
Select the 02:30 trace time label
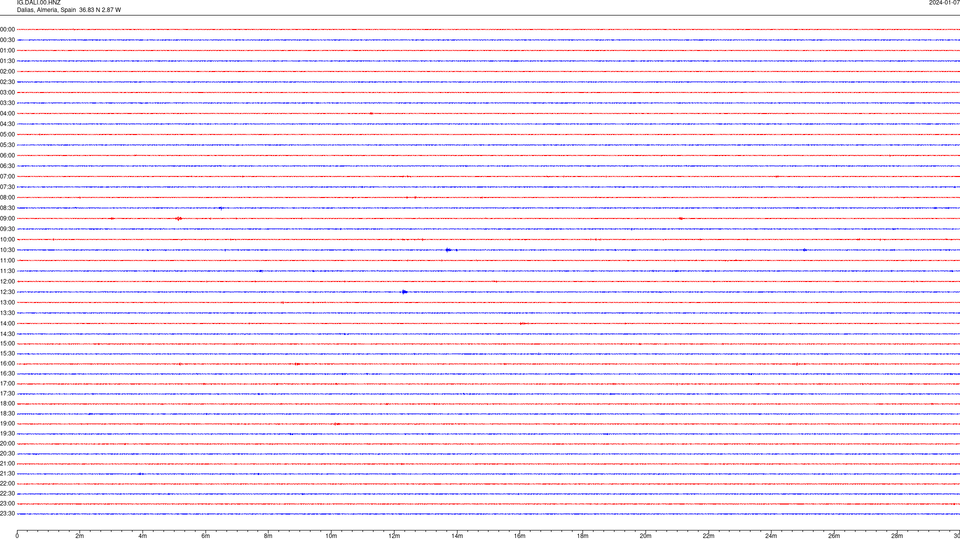click(7, 82)
